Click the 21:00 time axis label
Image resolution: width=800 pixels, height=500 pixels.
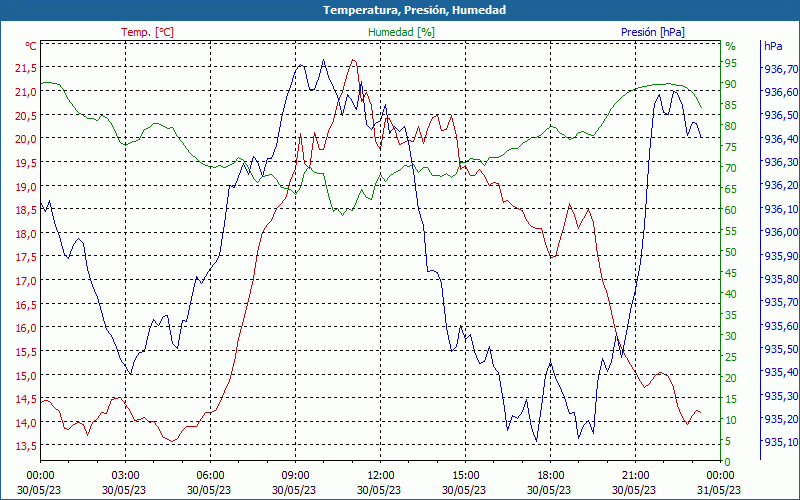click(635, 476)
